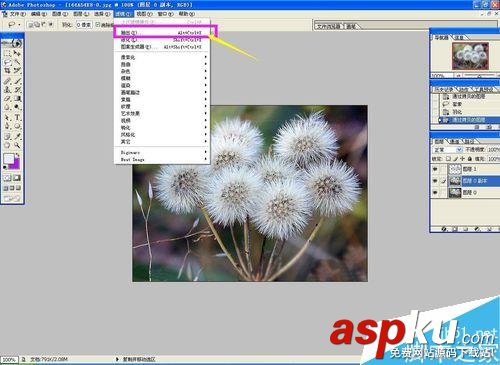Screen dimensions: 500x365
Task: Select the Move tool
Action: [x=17, y=54]
